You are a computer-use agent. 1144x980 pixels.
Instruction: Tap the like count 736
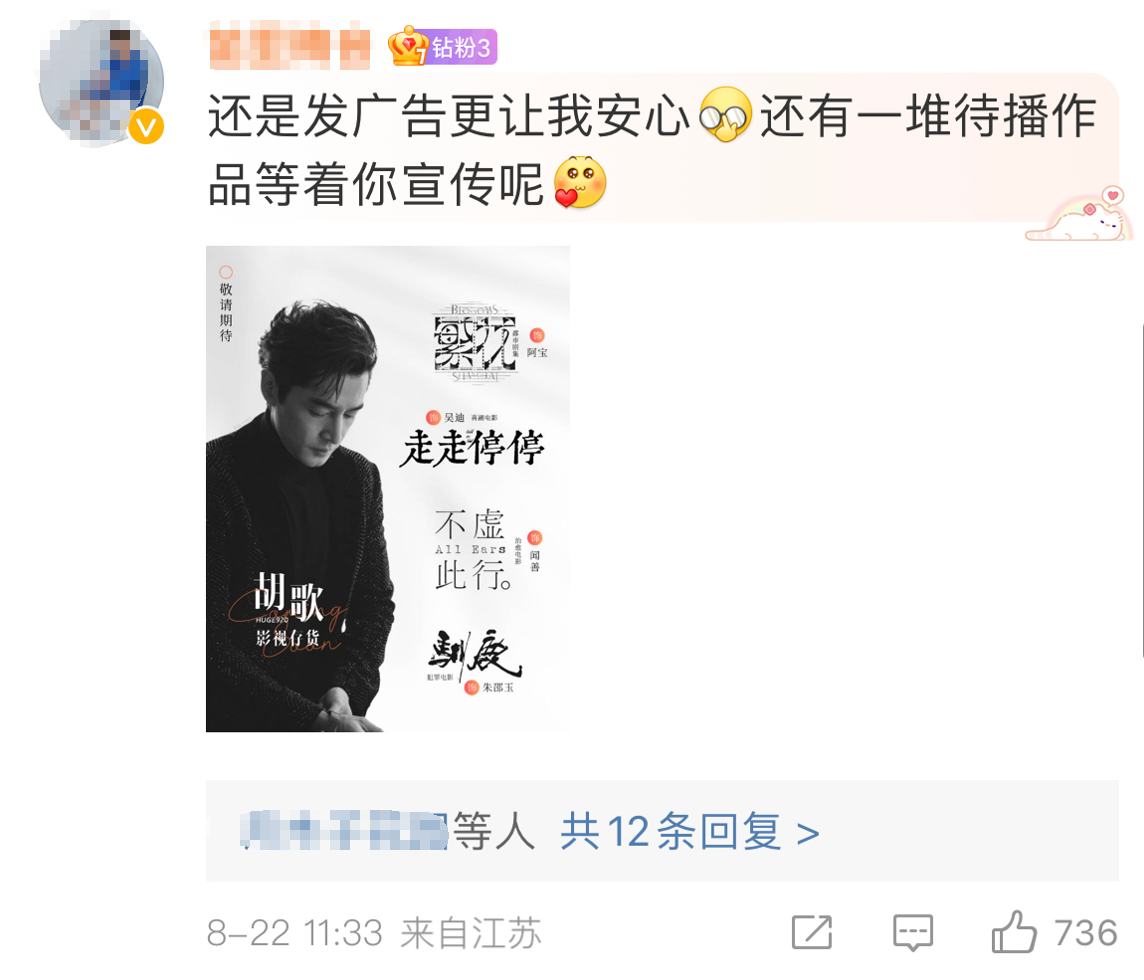pos(1086,933)
